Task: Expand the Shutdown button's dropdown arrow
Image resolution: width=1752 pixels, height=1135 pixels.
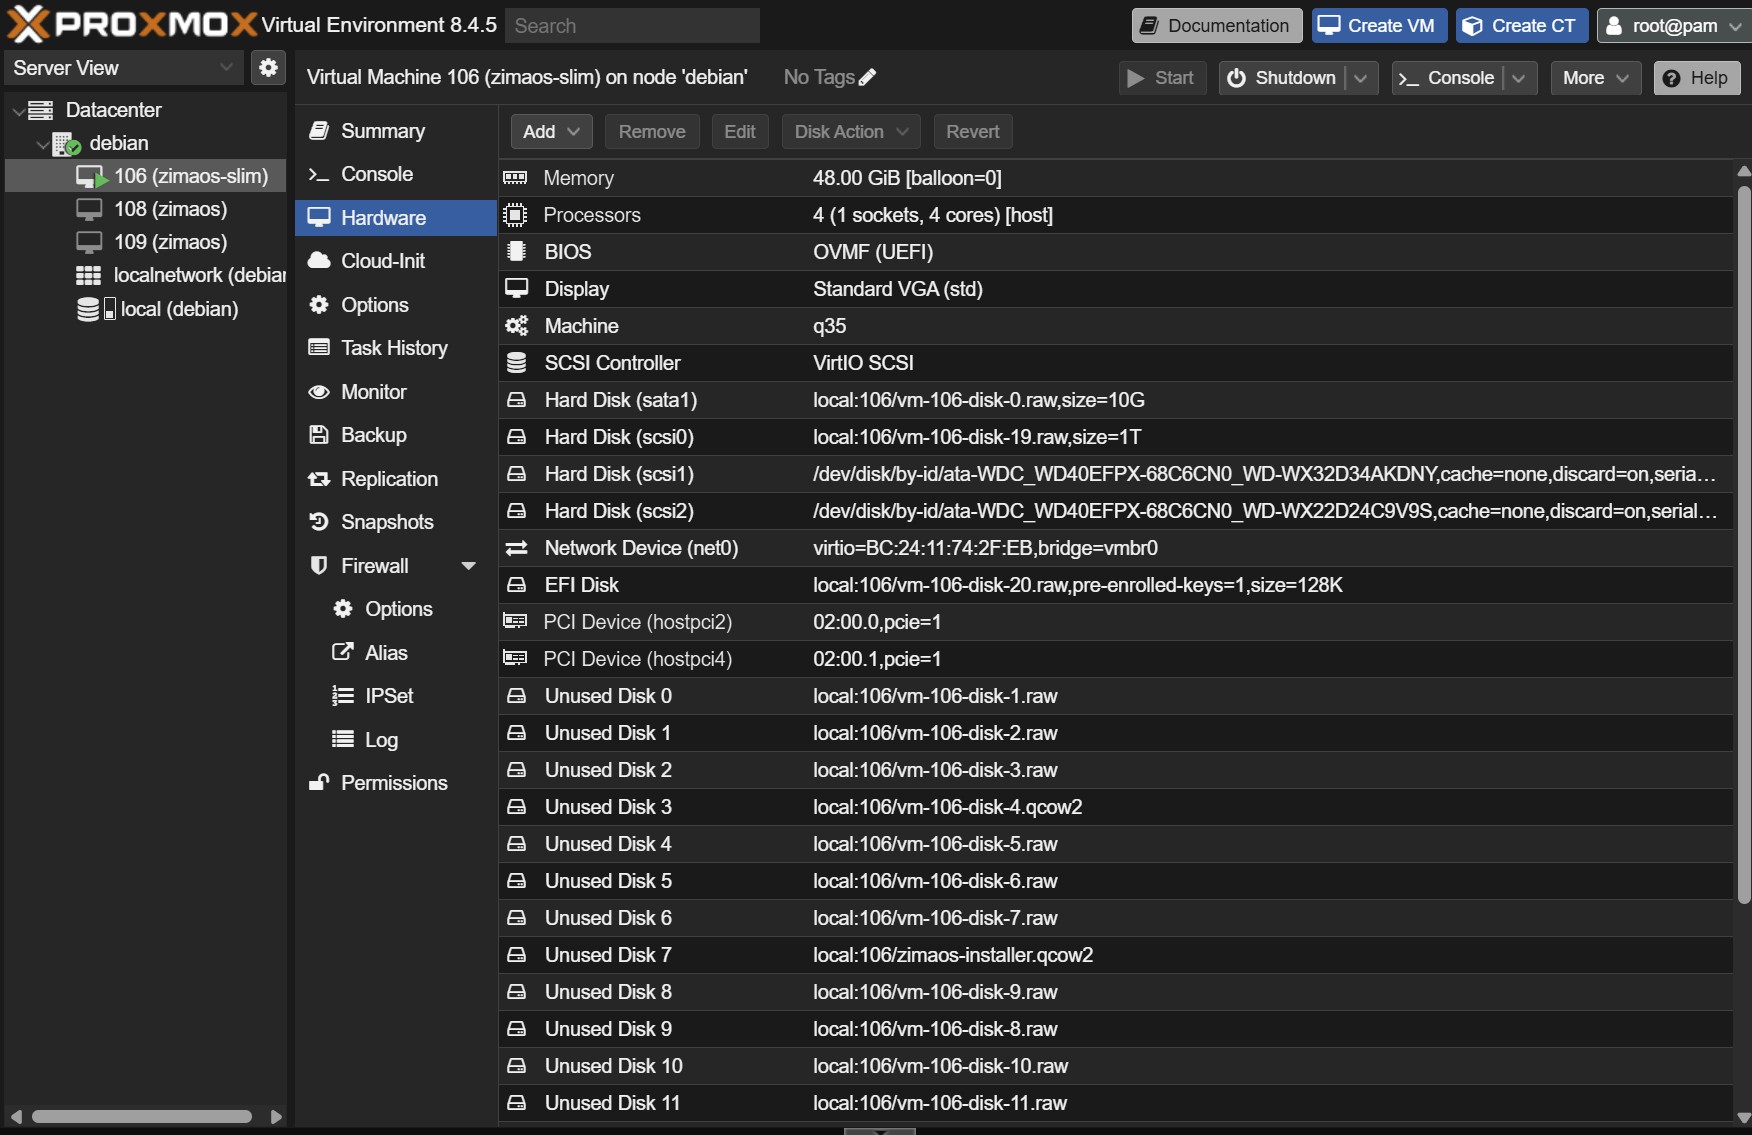Action: click(x=1361, y=78)
